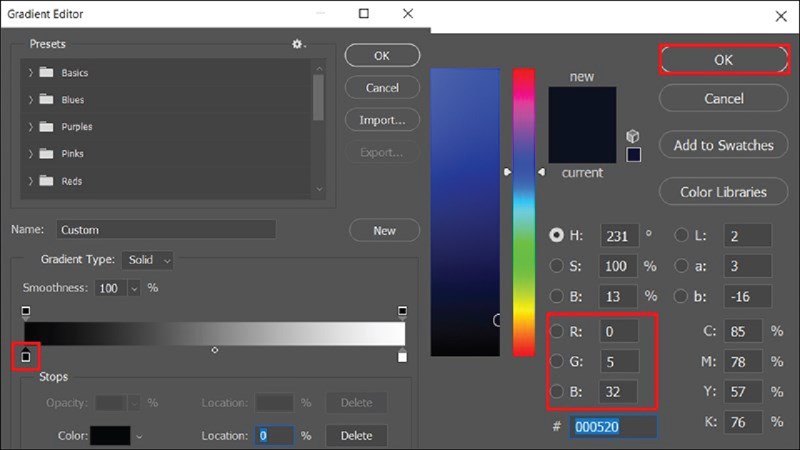Click the hex color code field

pyautogui.click(x=613, y=427)
